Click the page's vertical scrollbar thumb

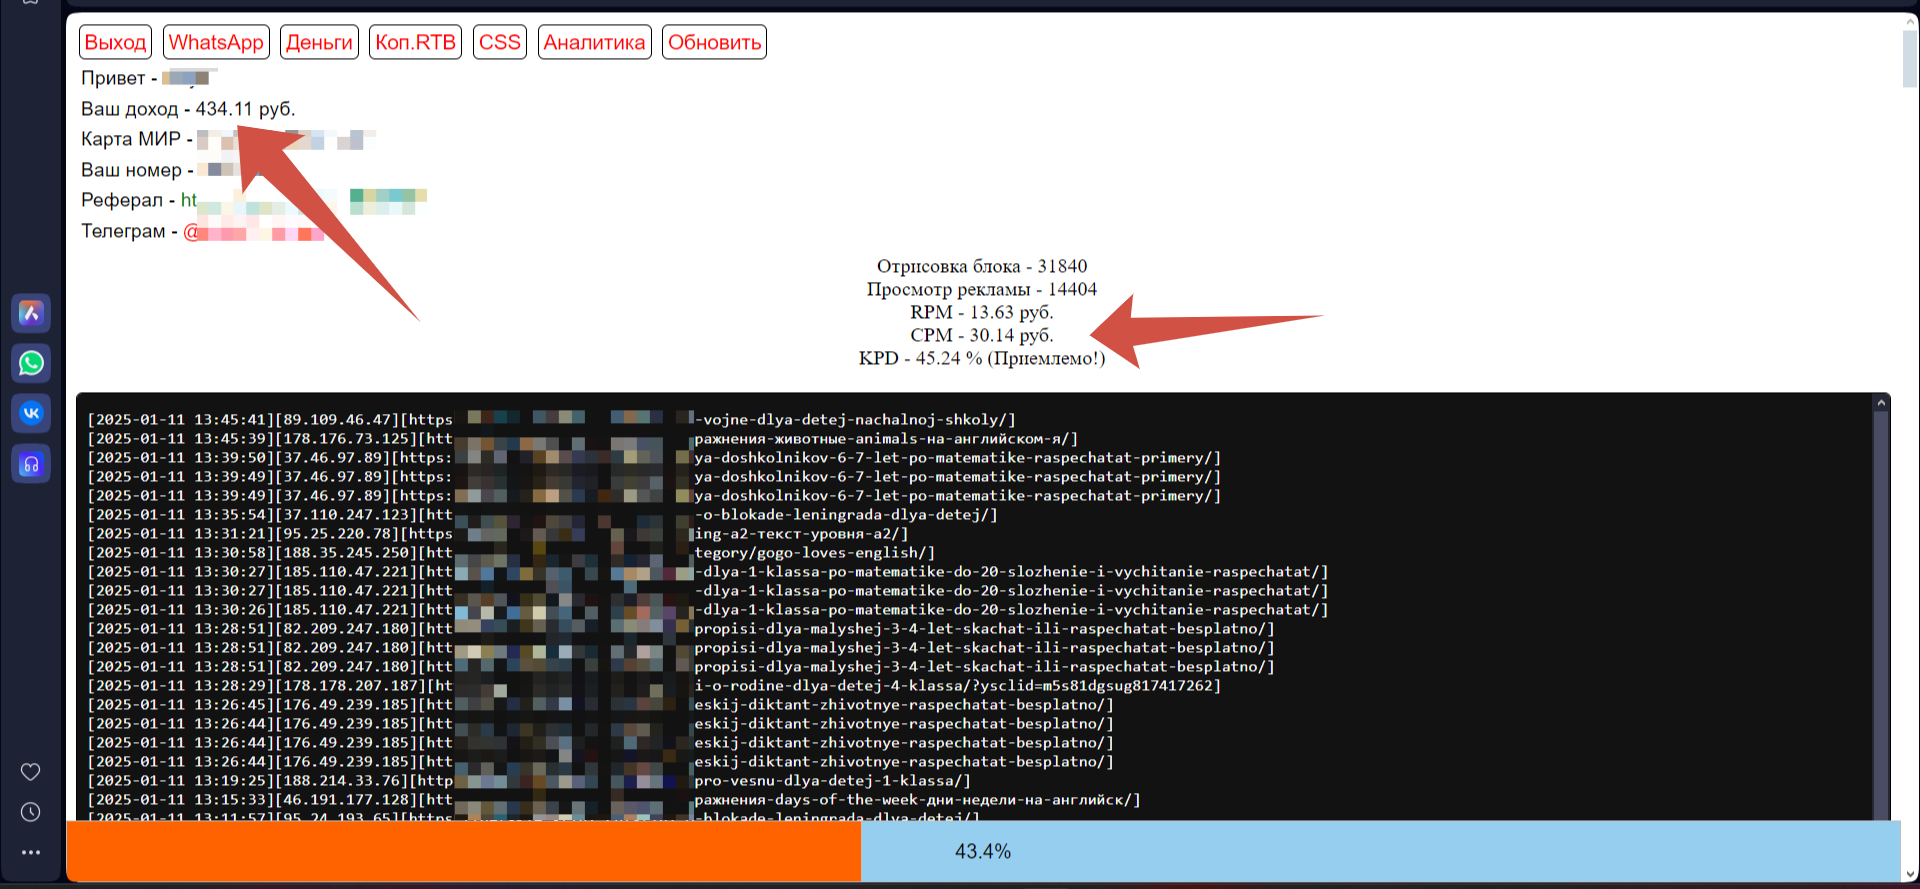tap(1910, 58)
